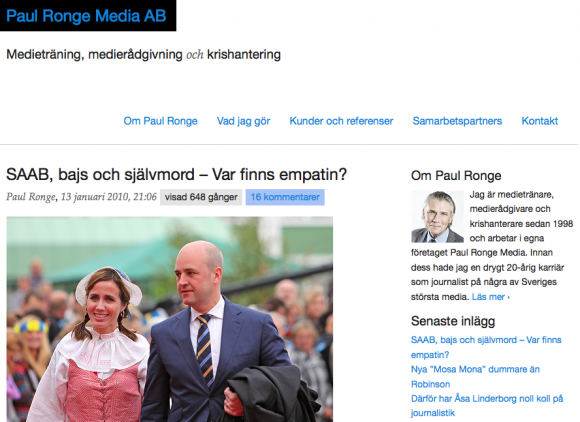580x422 pixels.
Task: Open the 'Om Paul Ronge' menu item
Action: tap(161, 121)
